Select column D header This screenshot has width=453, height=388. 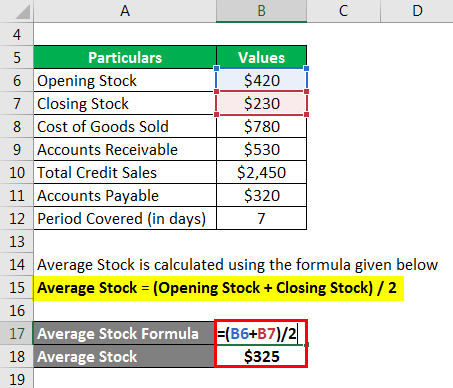[417, 11]
